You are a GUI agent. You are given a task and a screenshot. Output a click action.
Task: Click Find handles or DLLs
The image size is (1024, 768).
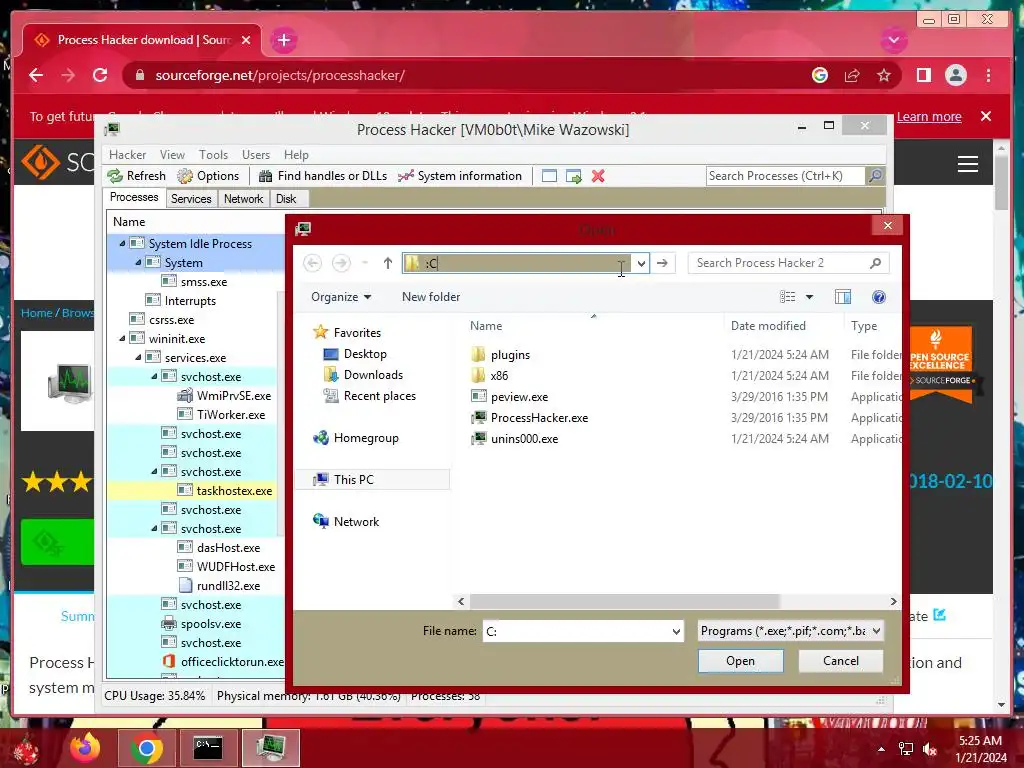(x=323, y=176)
